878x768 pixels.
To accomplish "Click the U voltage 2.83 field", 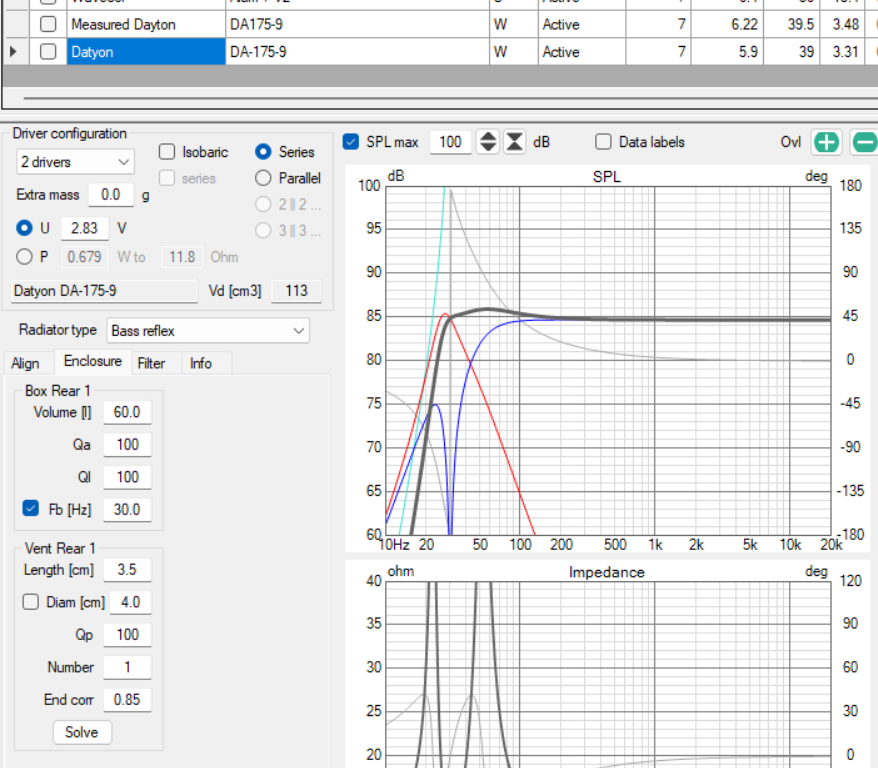I will pyautogui.click(x=85, y=228).
